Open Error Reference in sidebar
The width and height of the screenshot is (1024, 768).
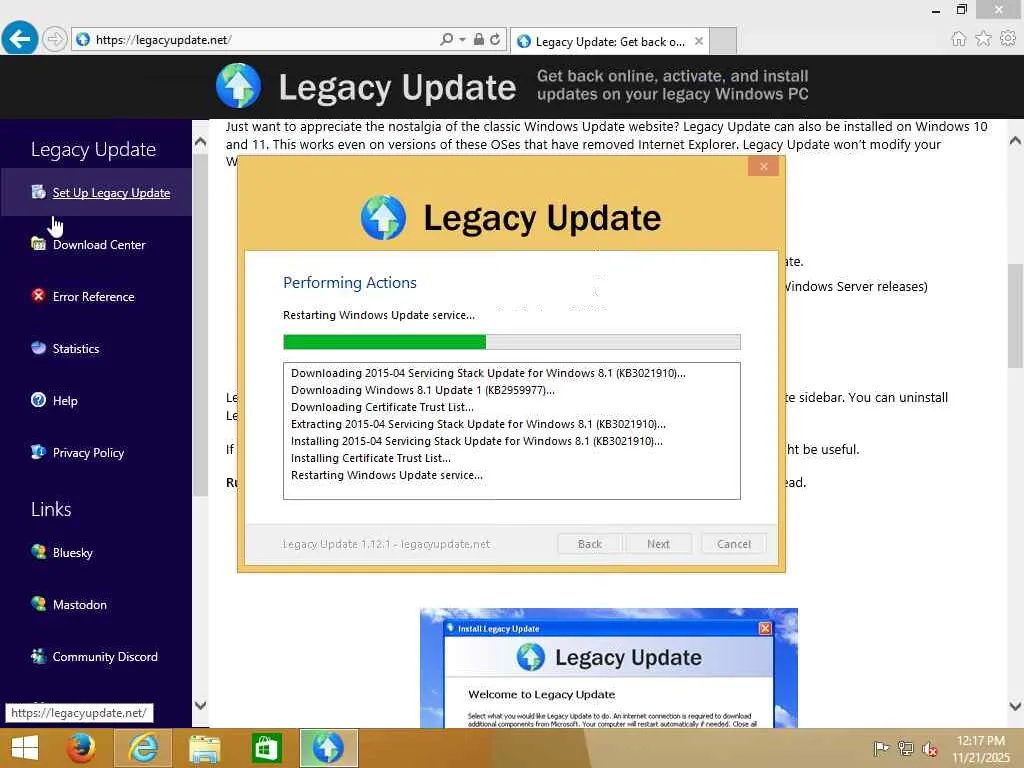coord(93,296)
